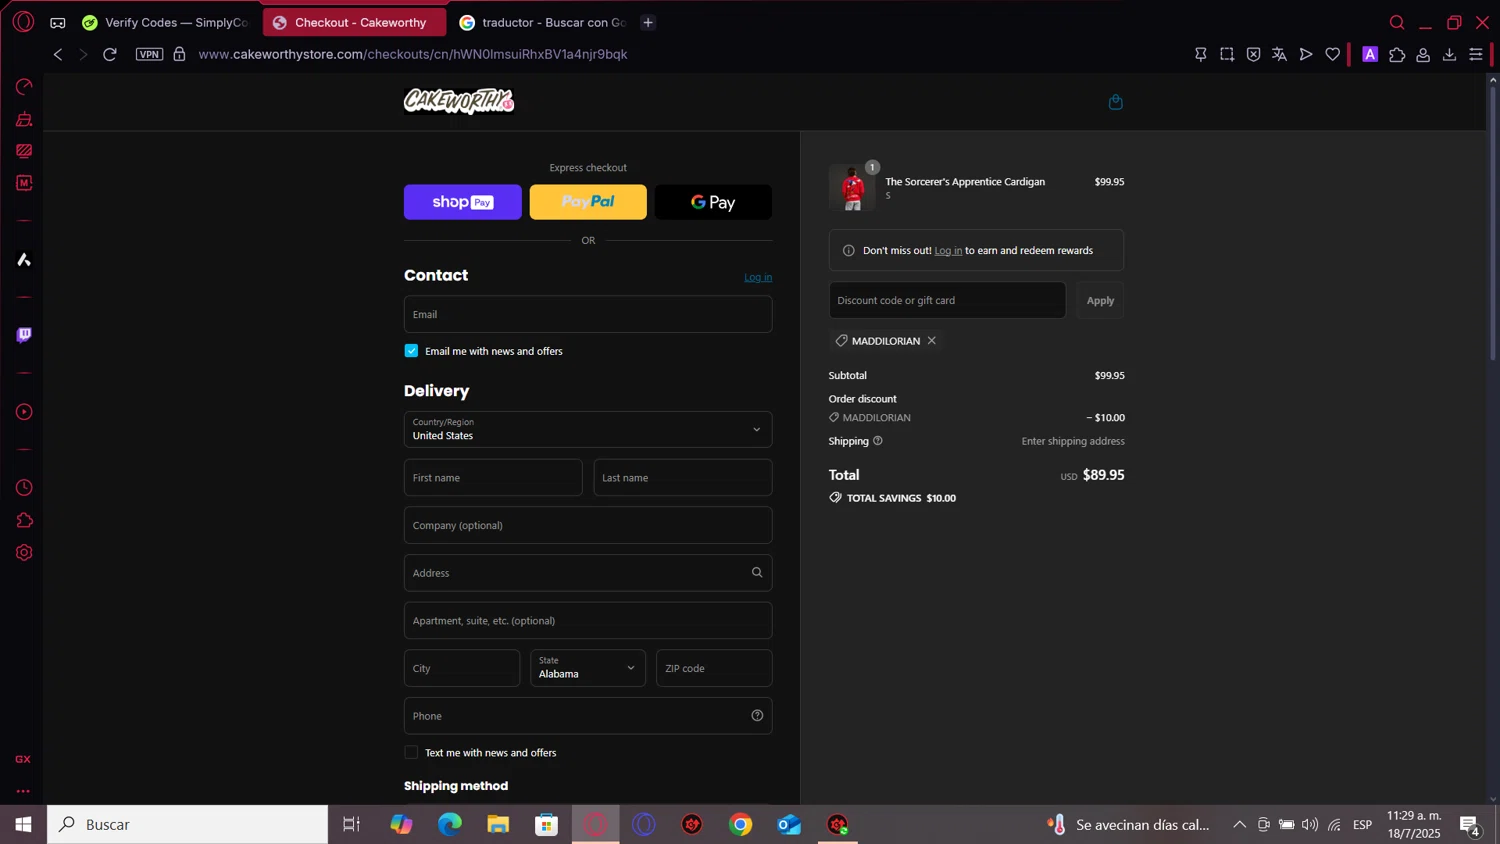Viewport: 1500px width, 844px height.
Task: Click the City input field
Action: [462, 668]
